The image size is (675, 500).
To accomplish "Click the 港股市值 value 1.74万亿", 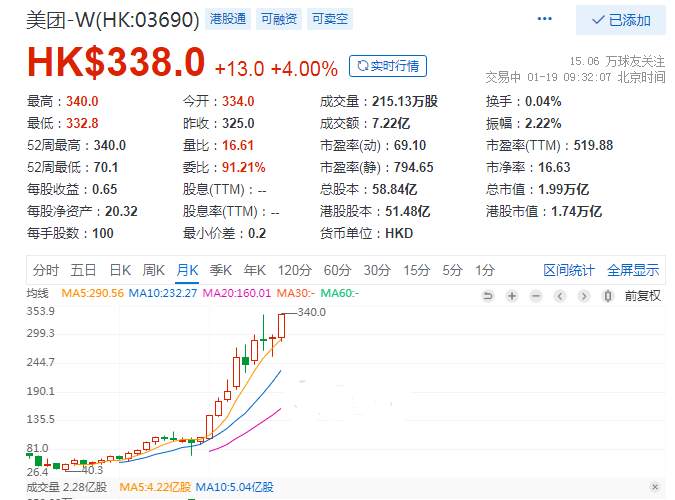I will (x=576, y=211).
